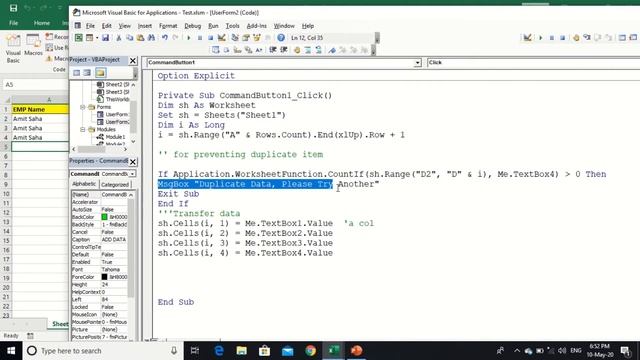Viewport: 640px width, 360px height.
Task: Open File Explorer from the taskbar
Action: (242, 351)
